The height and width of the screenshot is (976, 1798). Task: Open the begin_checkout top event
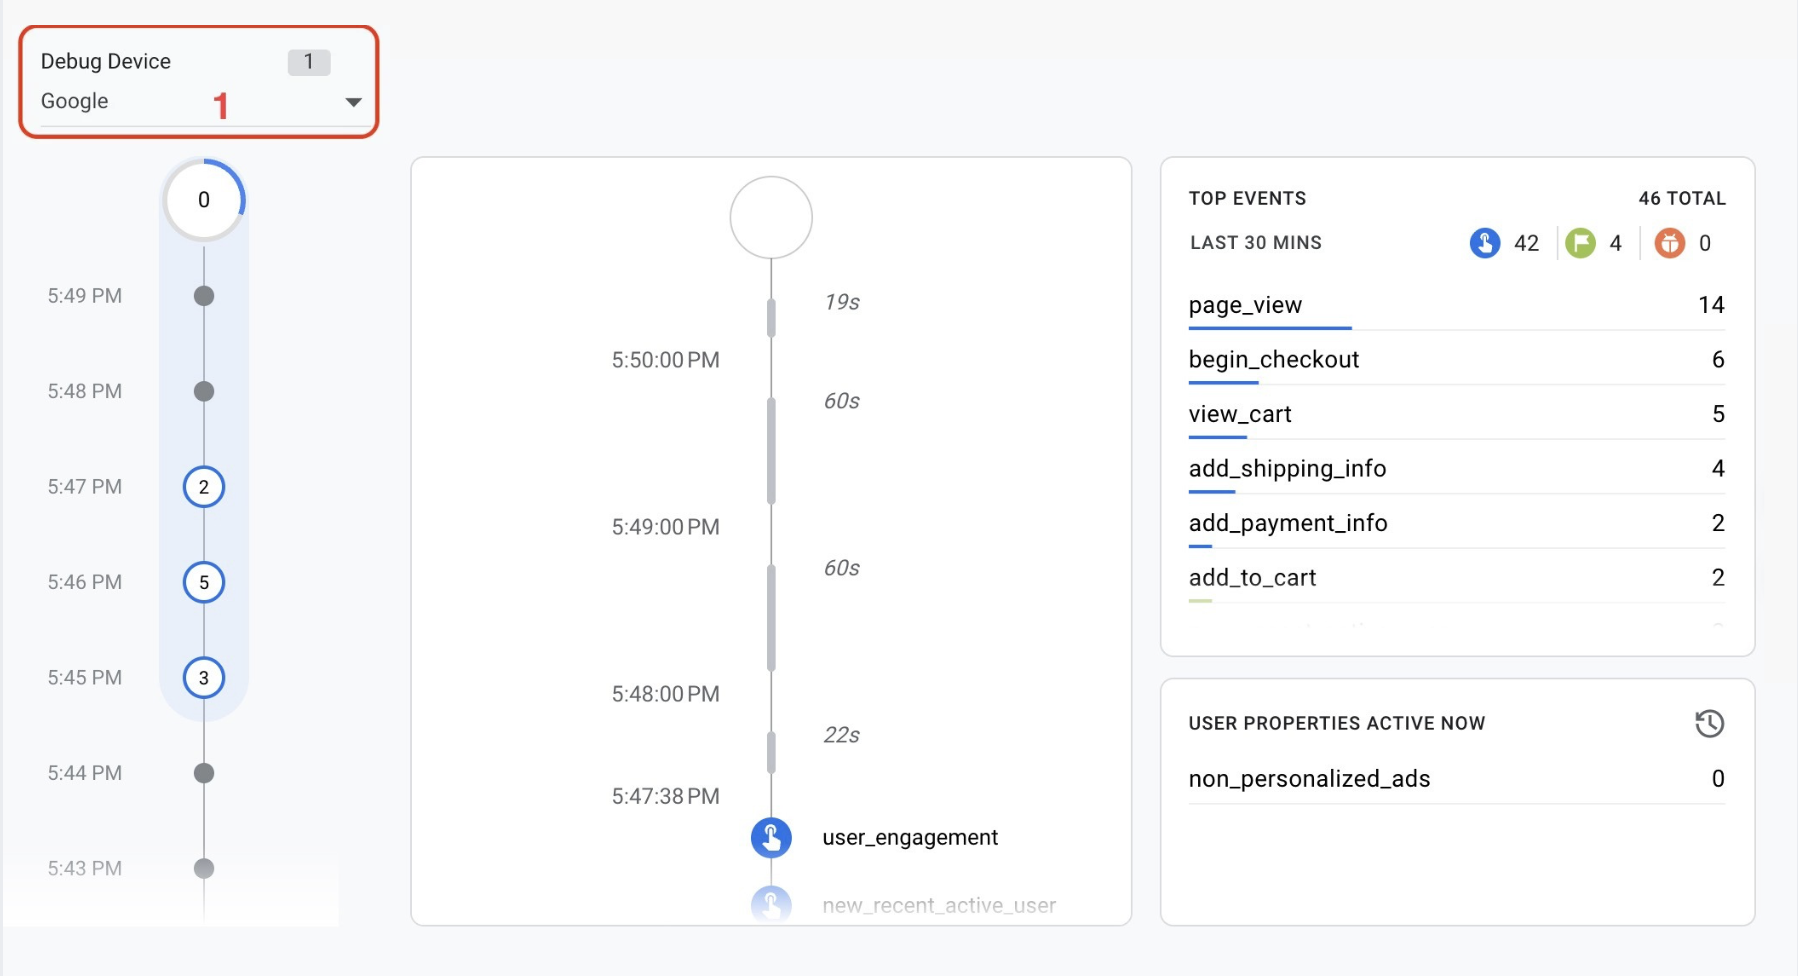[x=1274, y=360]
